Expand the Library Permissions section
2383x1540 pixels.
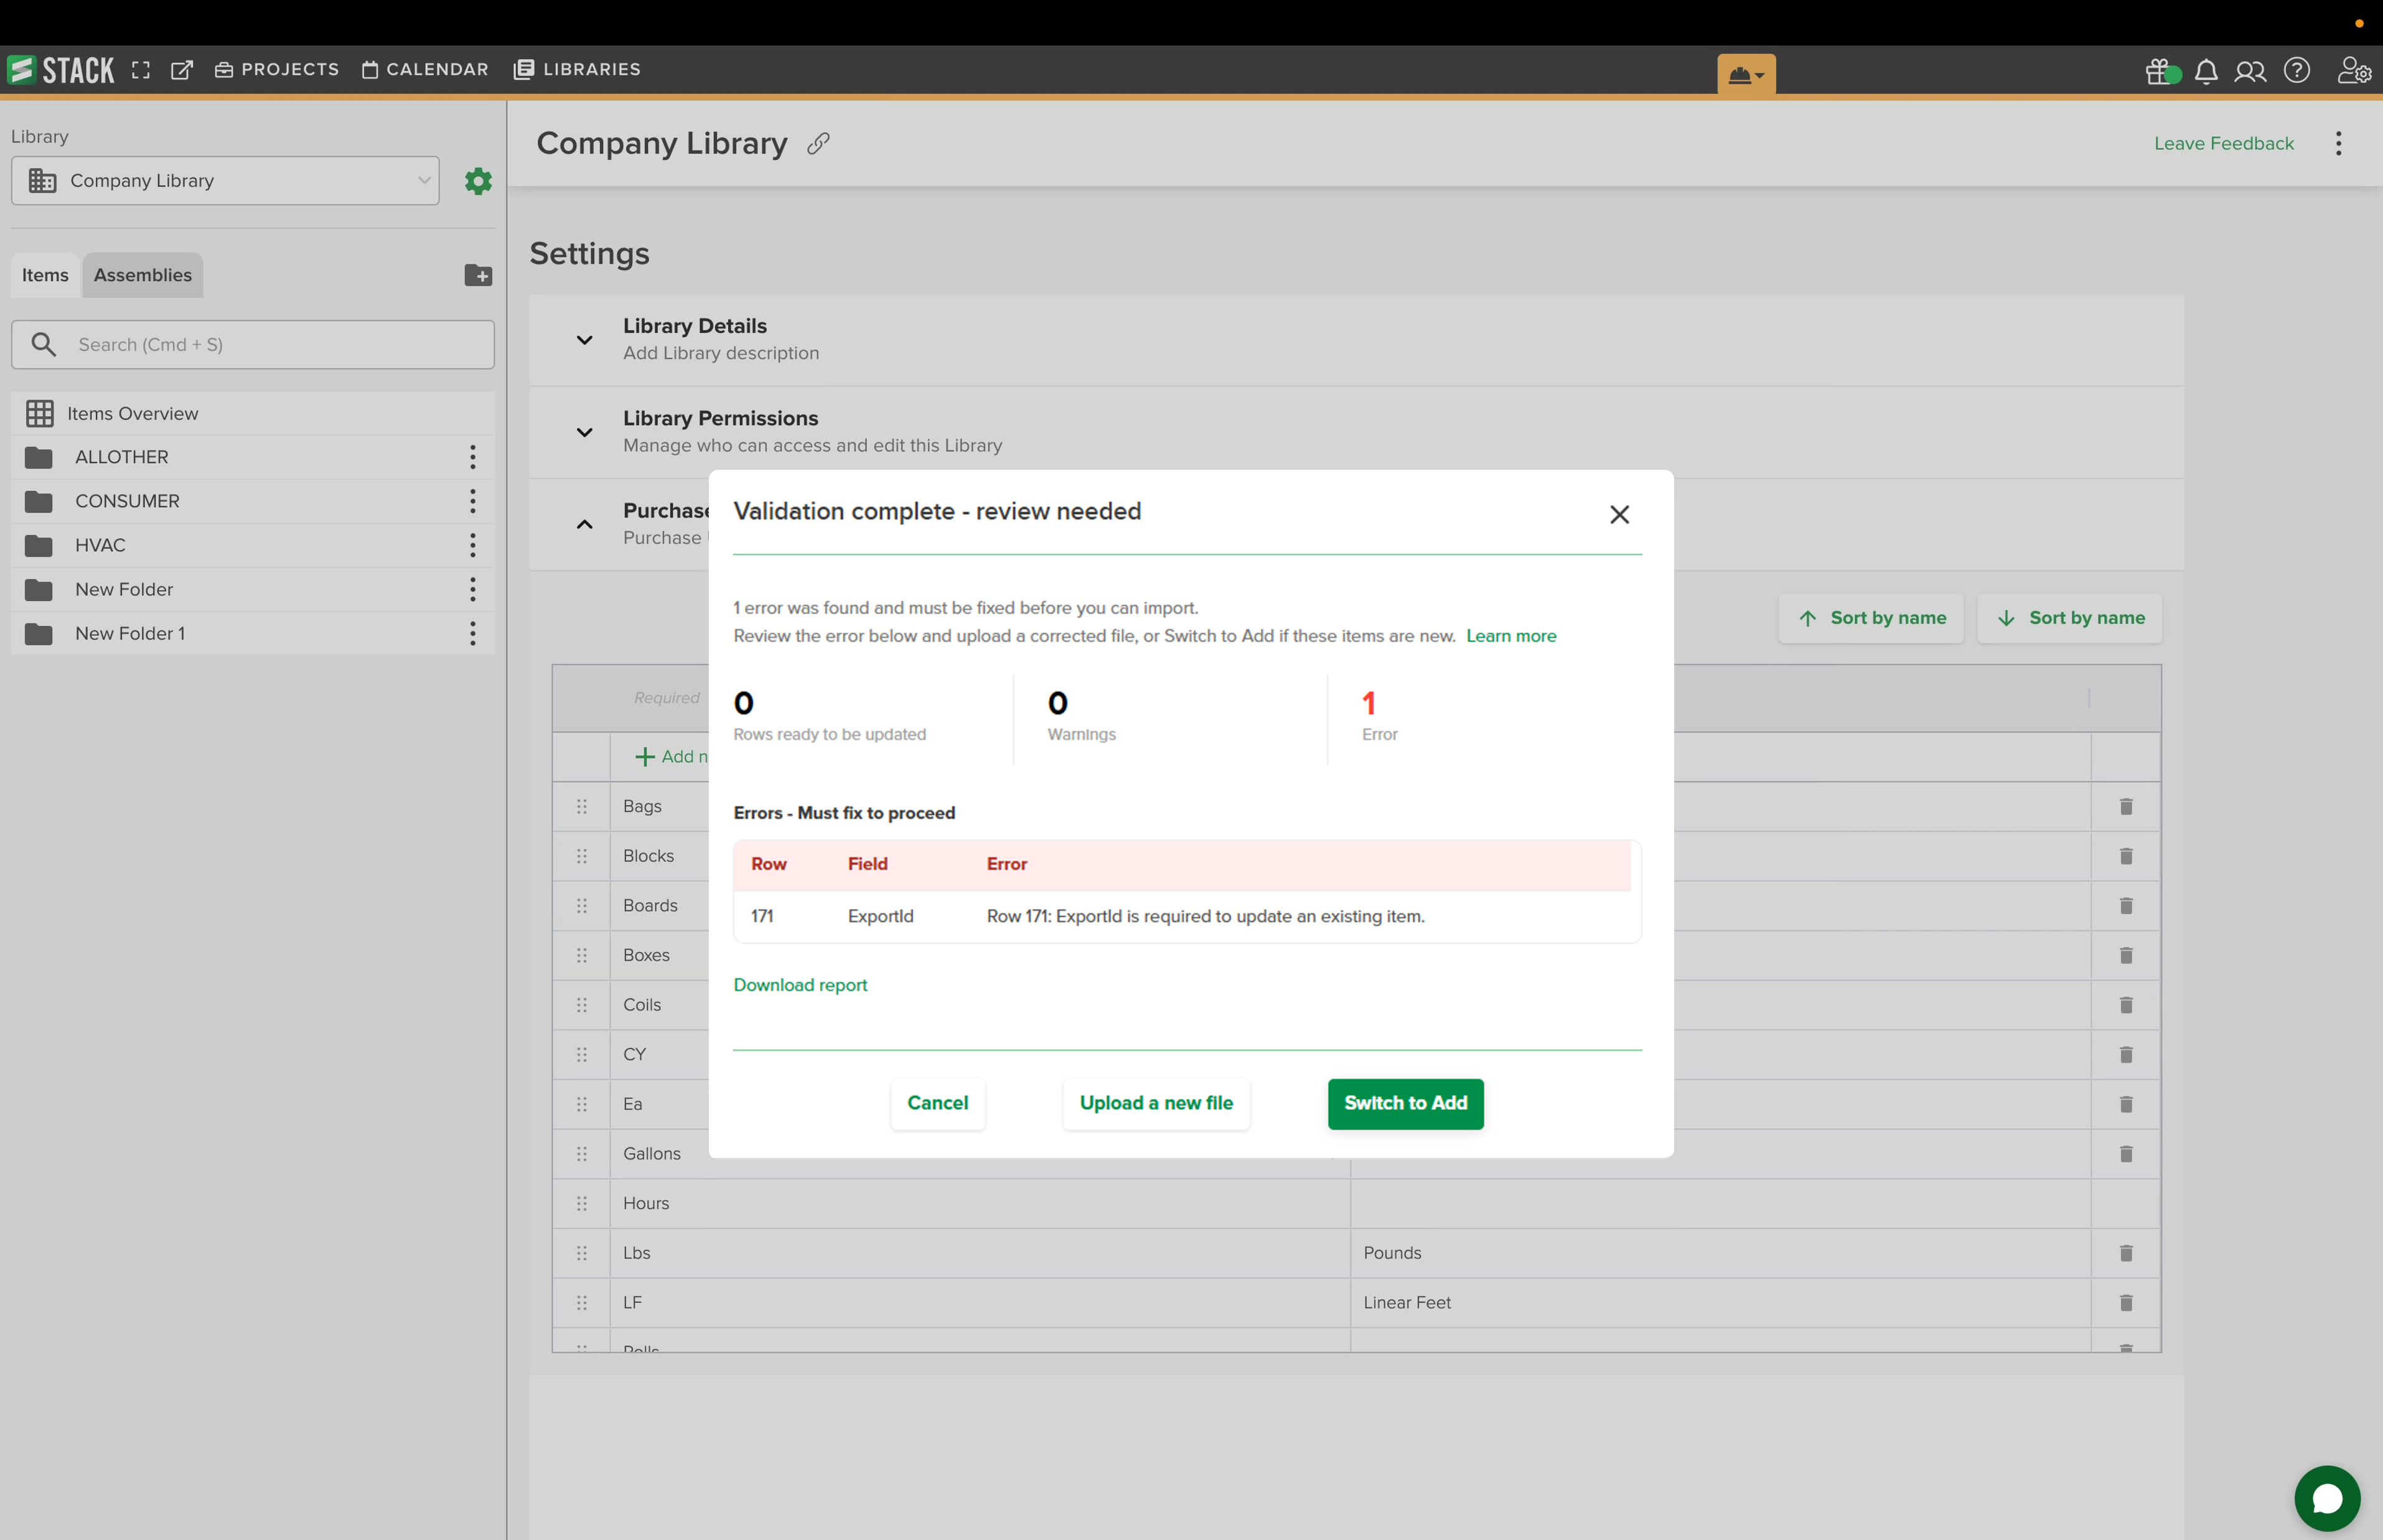point(584,432)
